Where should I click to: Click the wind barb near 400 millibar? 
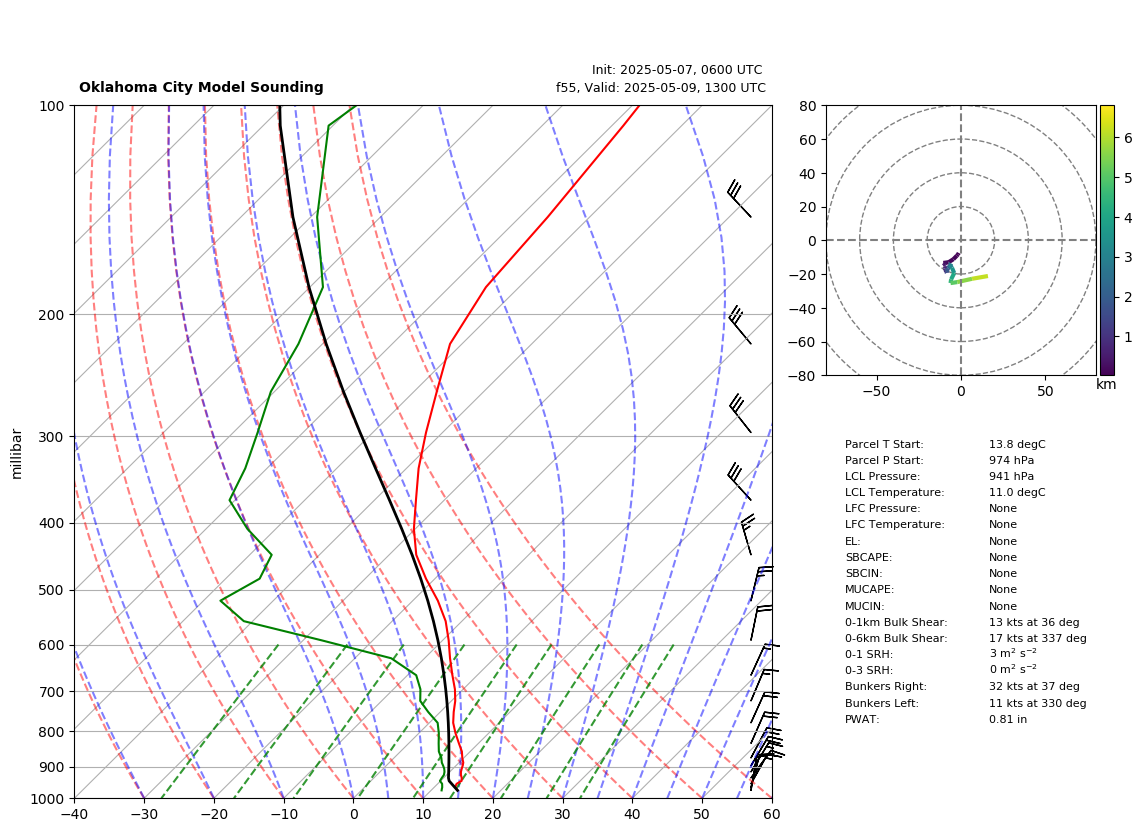[x=747, y=535]
